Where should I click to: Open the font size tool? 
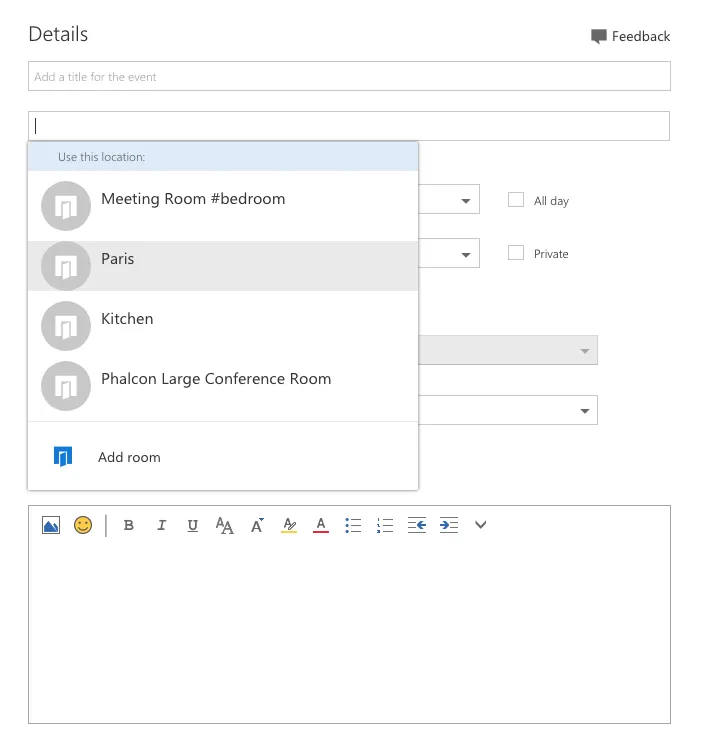click(x=224, y=525)
